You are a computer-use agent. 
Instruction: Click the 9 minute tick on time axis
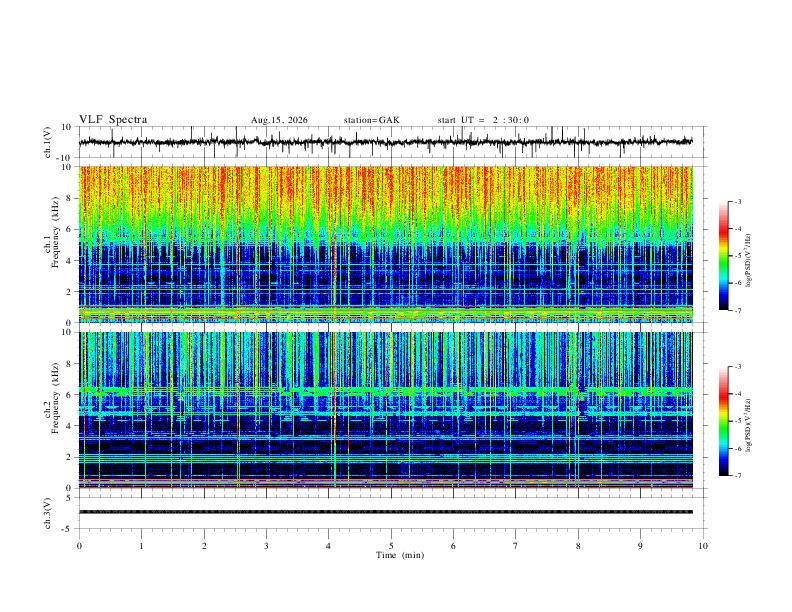click(x=640, y=546)
